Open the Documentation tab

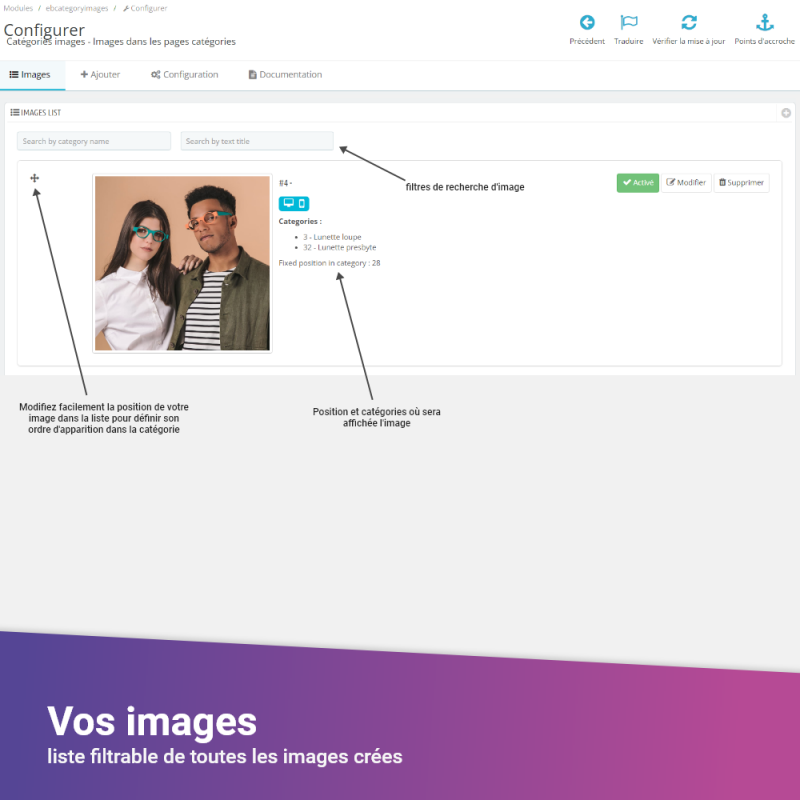coord(287,74)
